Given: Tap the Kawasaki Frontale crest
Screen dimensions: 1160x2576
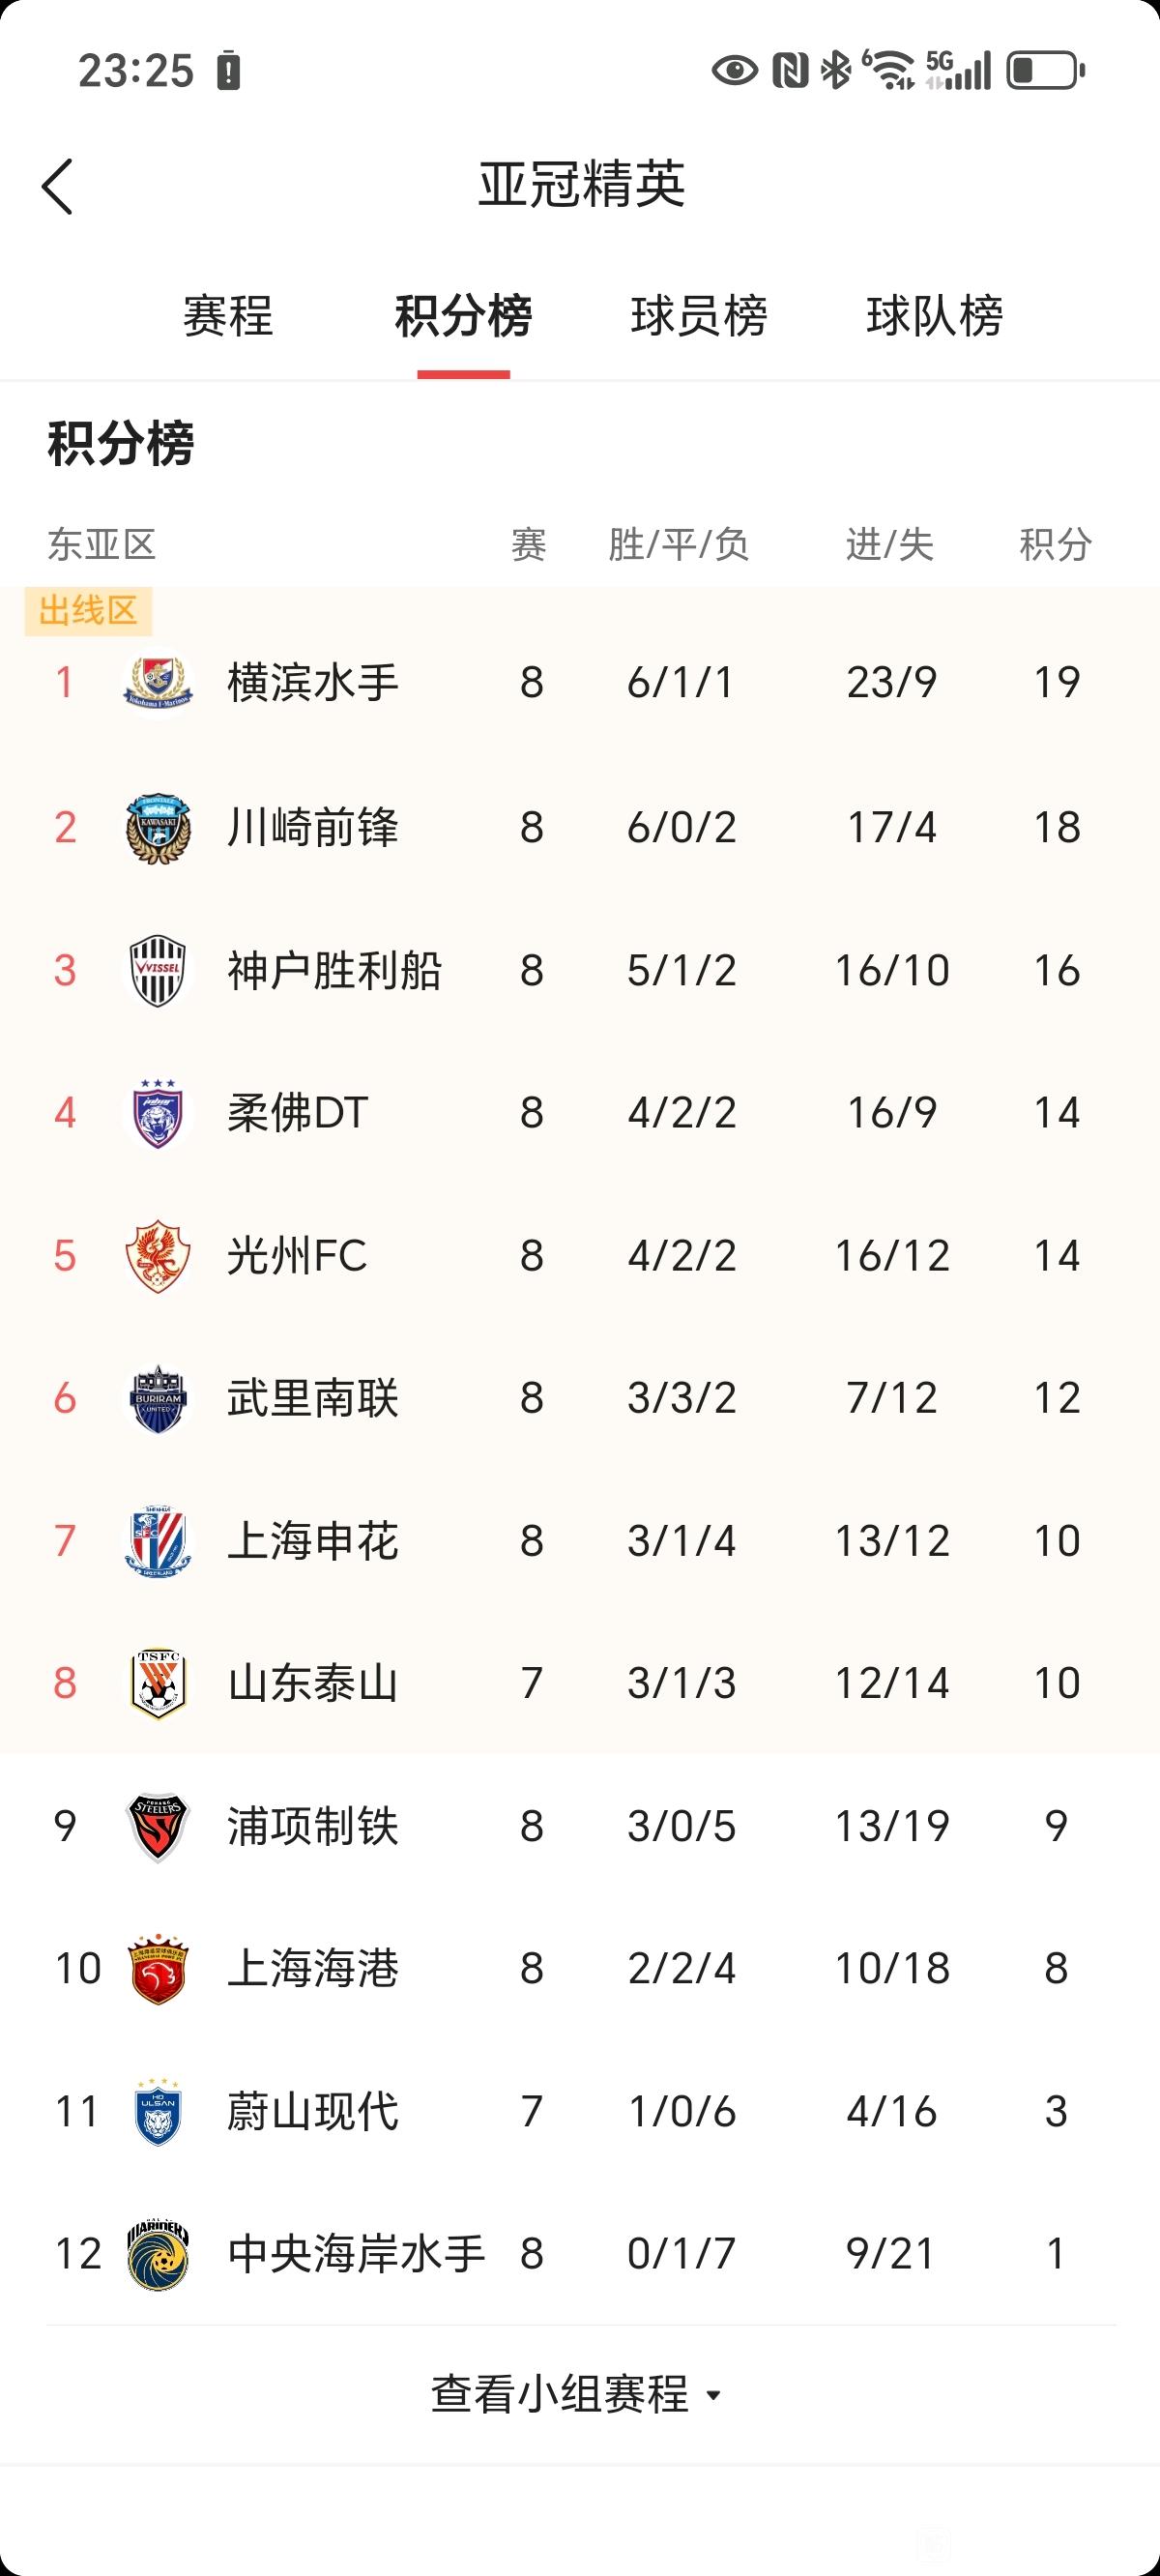Looking at the screenshot, I should (158, 827).
